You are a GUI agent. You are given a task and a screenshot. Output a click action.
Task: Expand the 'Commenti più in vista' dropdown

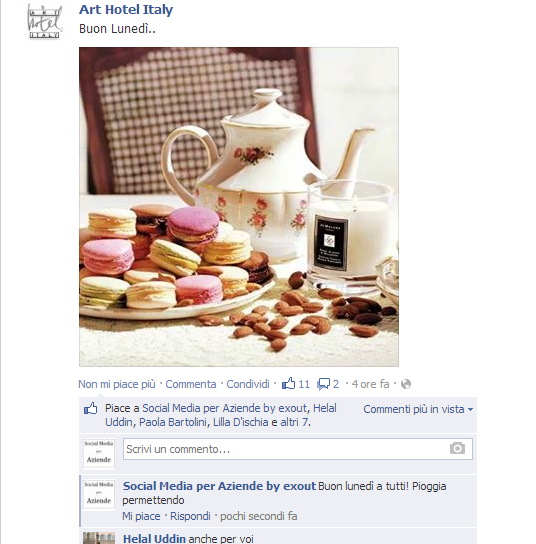[418, 409]
